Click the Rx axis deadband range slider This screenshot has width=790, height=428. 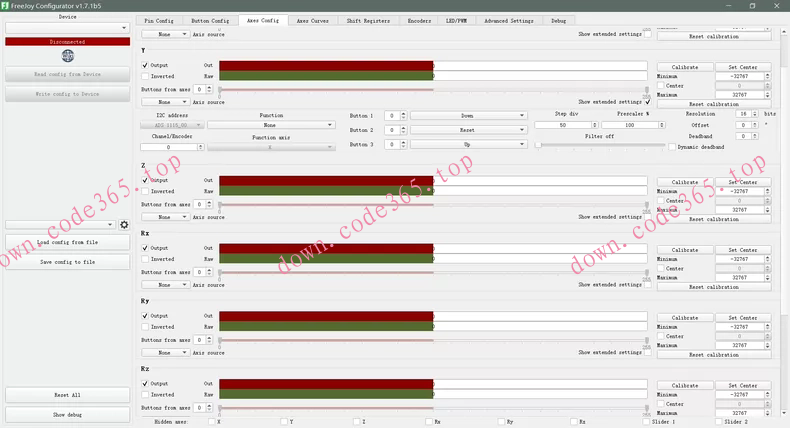pos(433,273)
